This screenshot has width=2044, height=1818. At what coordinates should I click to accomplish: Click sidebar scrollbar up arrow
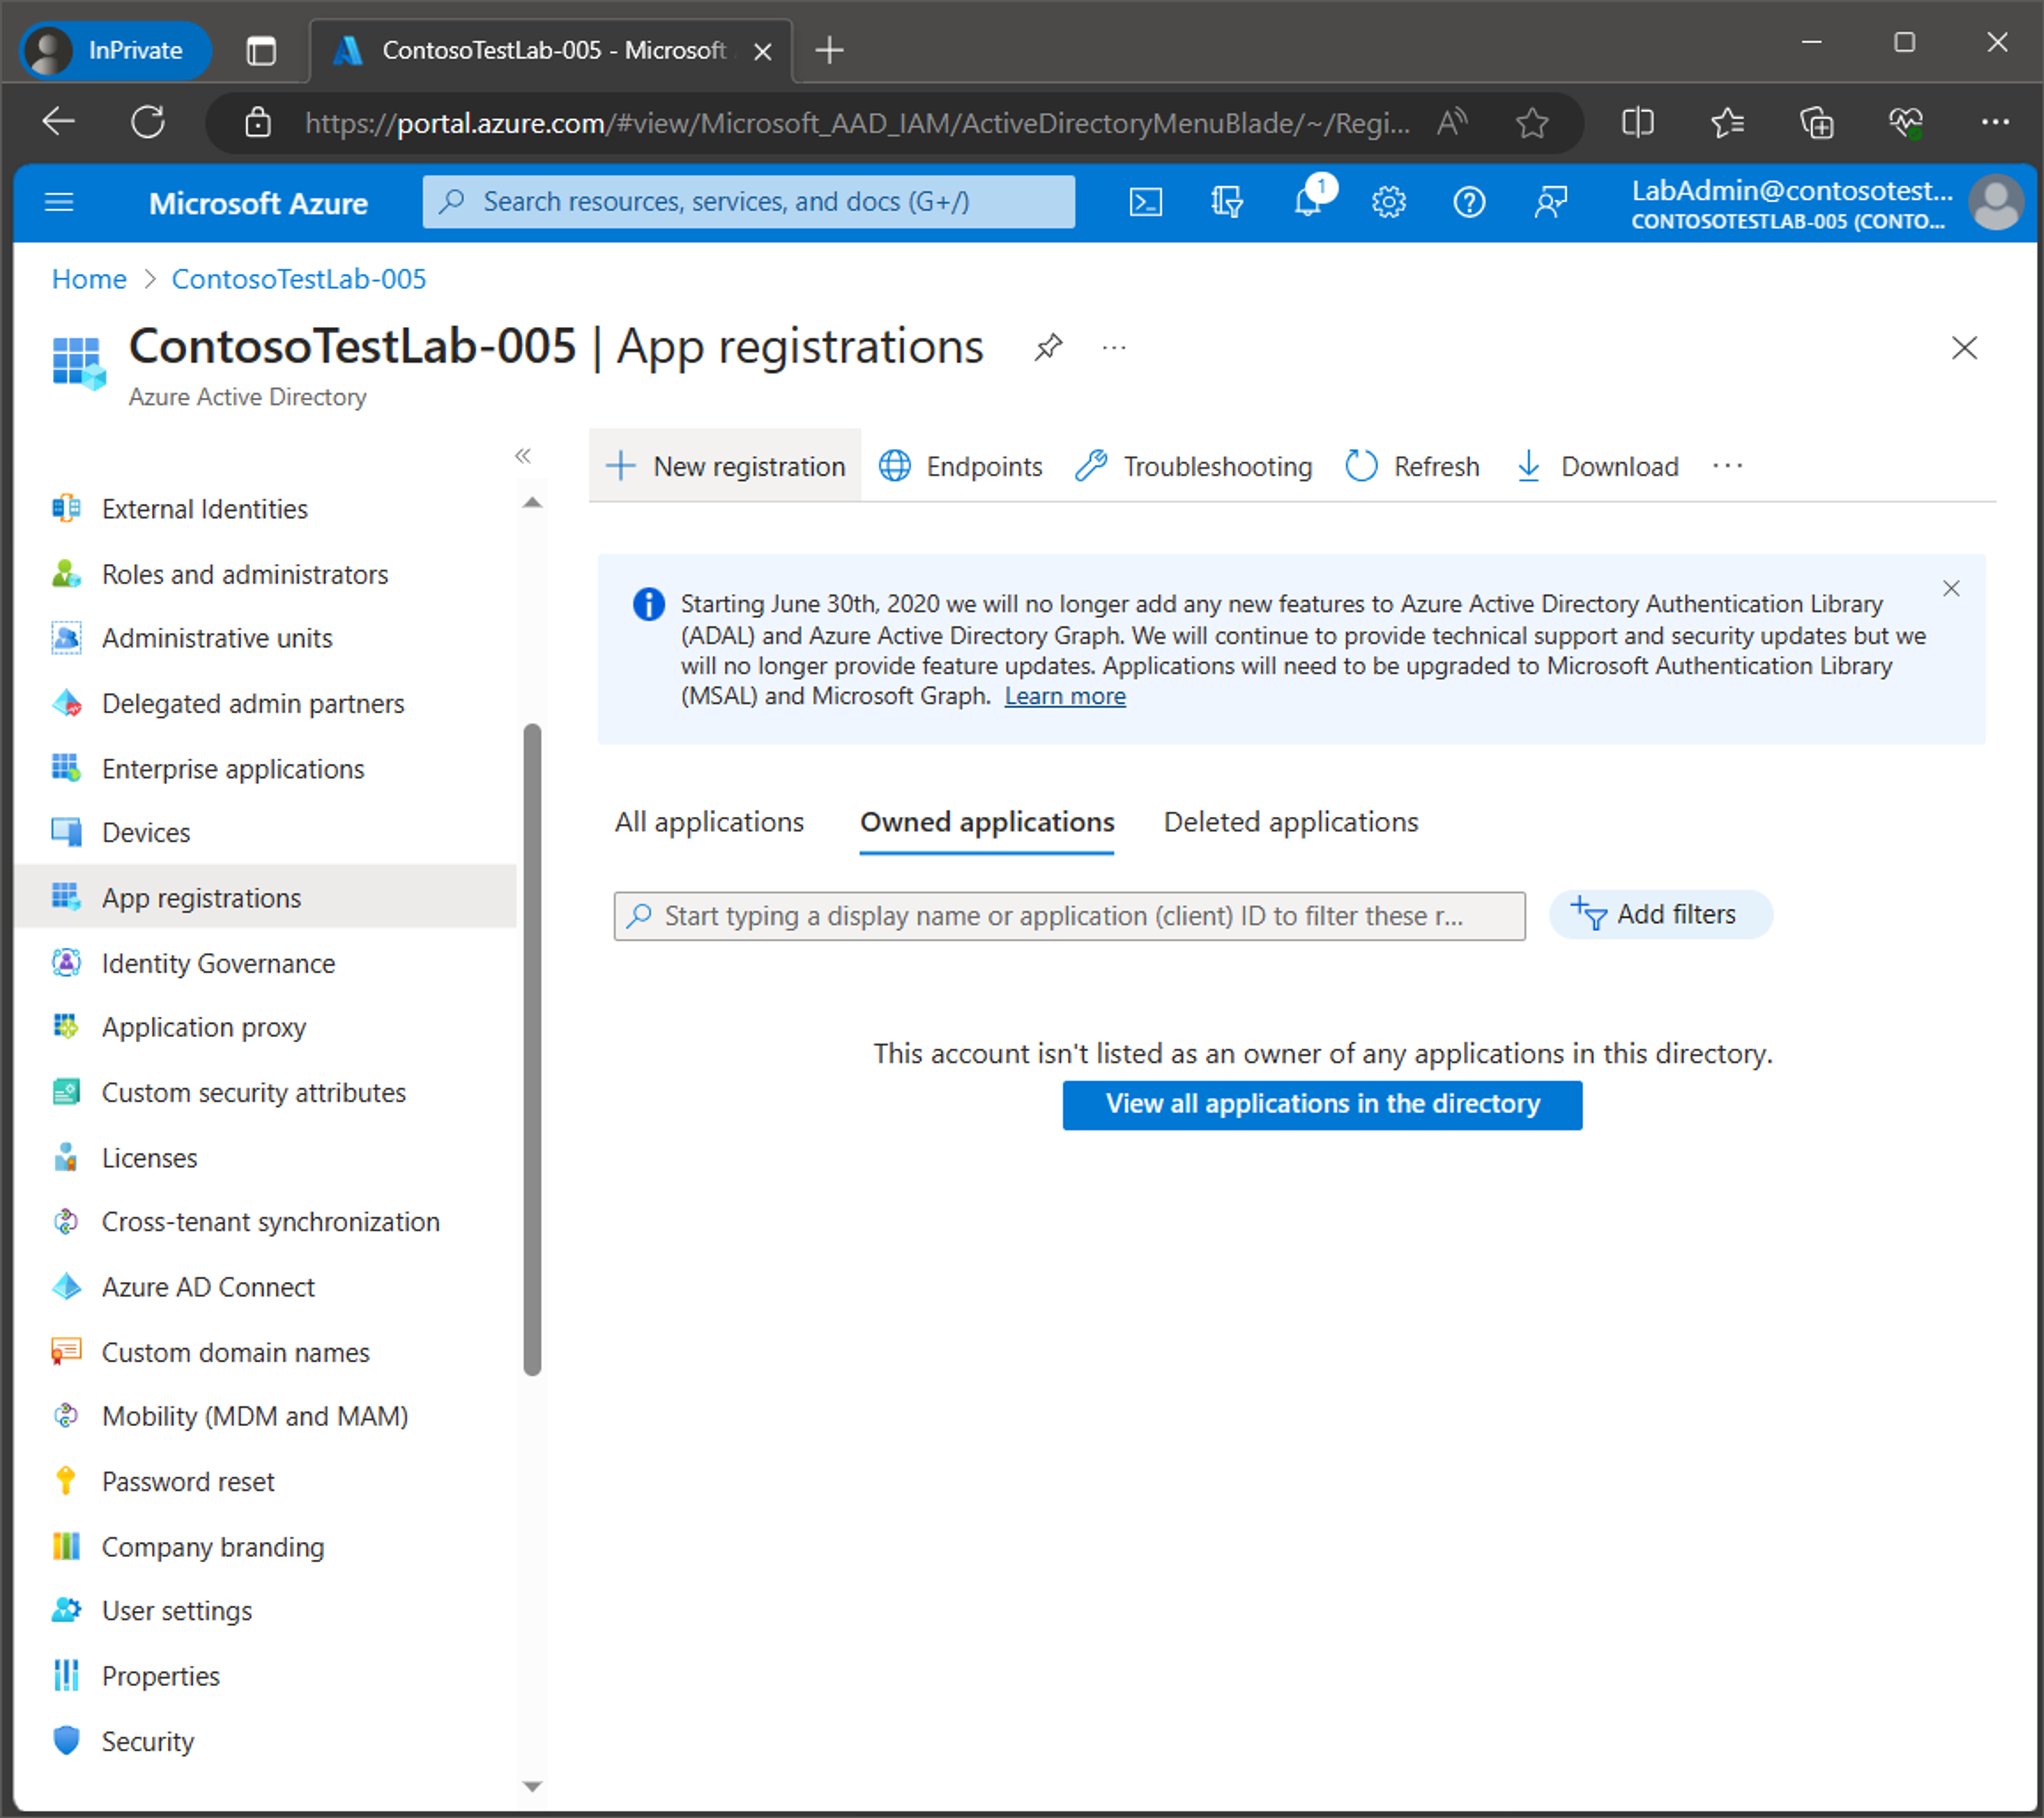532,502
